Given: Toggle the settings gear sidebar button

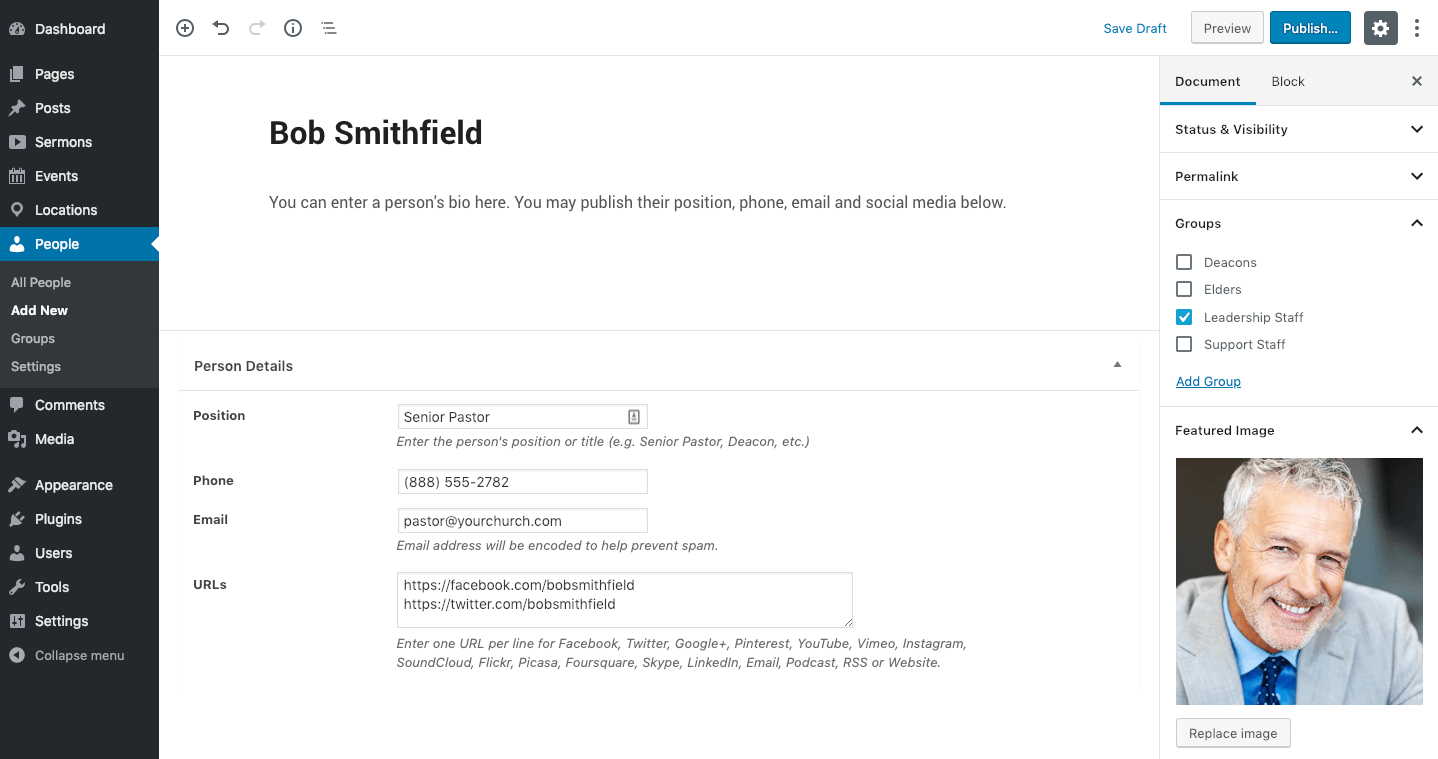Looking at the screenshot, I should point(1380,28).
